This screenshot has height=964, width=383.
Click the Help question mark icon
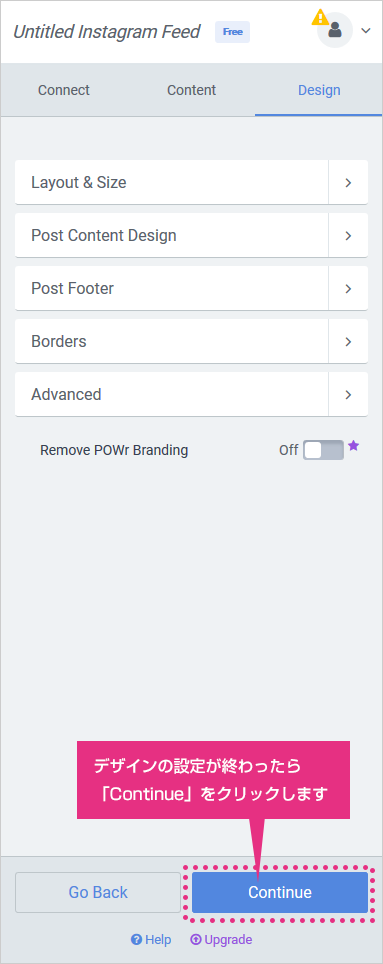136,939
